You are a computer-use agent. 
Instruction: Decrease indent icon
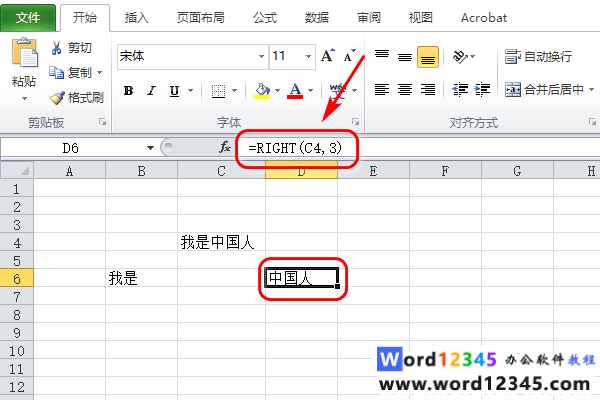(x=460, y=90)
